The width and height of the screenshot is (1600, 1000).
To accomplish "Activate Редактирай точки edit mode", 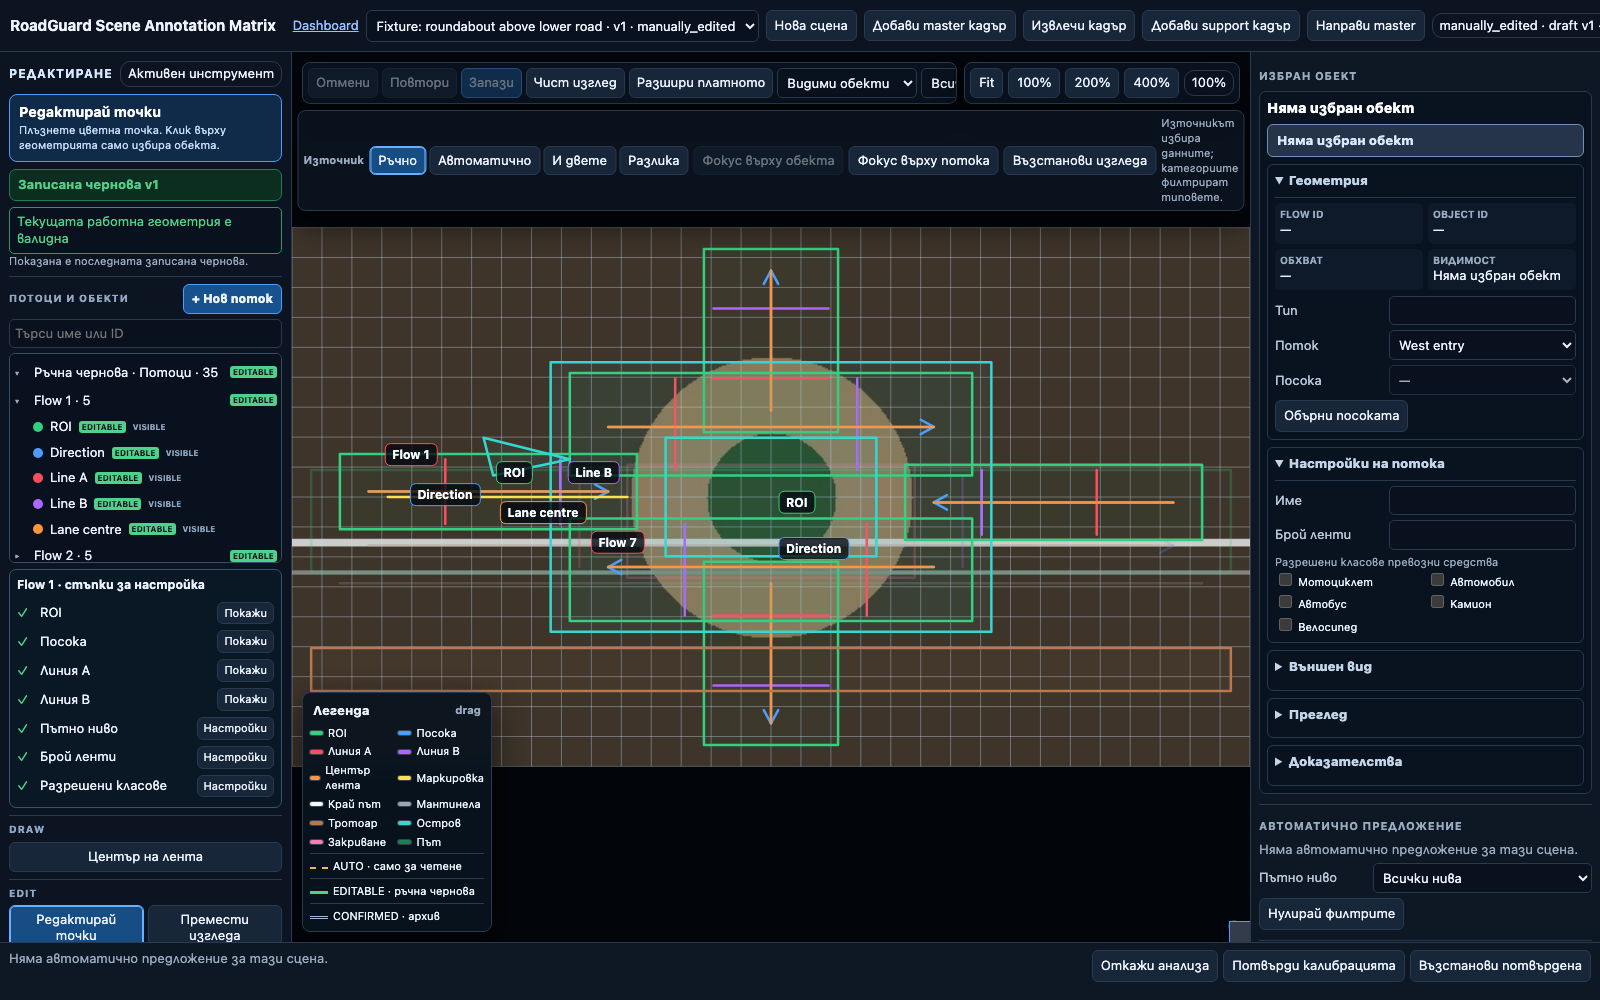I will pos(76,926).
